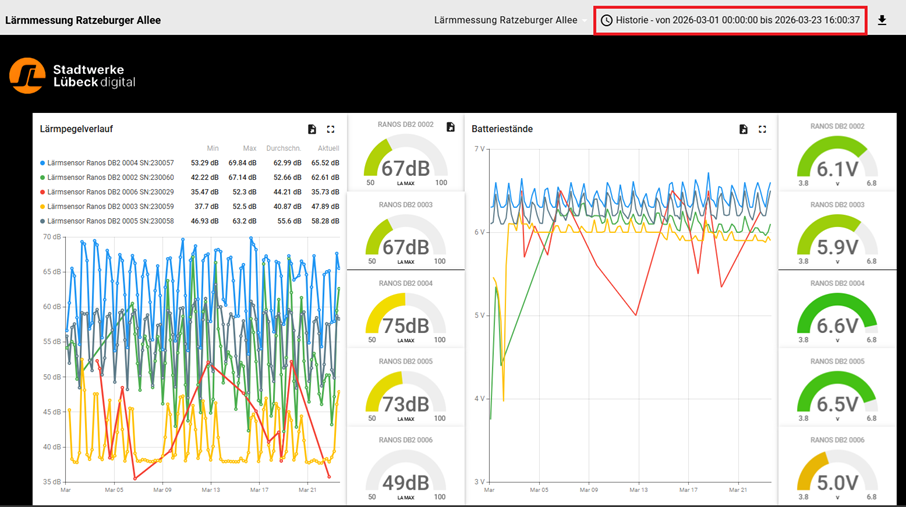Viewport: 906px width, 507px height.
Task: Sort the legend by the Durchschn. column
Action: pos(284,148)
